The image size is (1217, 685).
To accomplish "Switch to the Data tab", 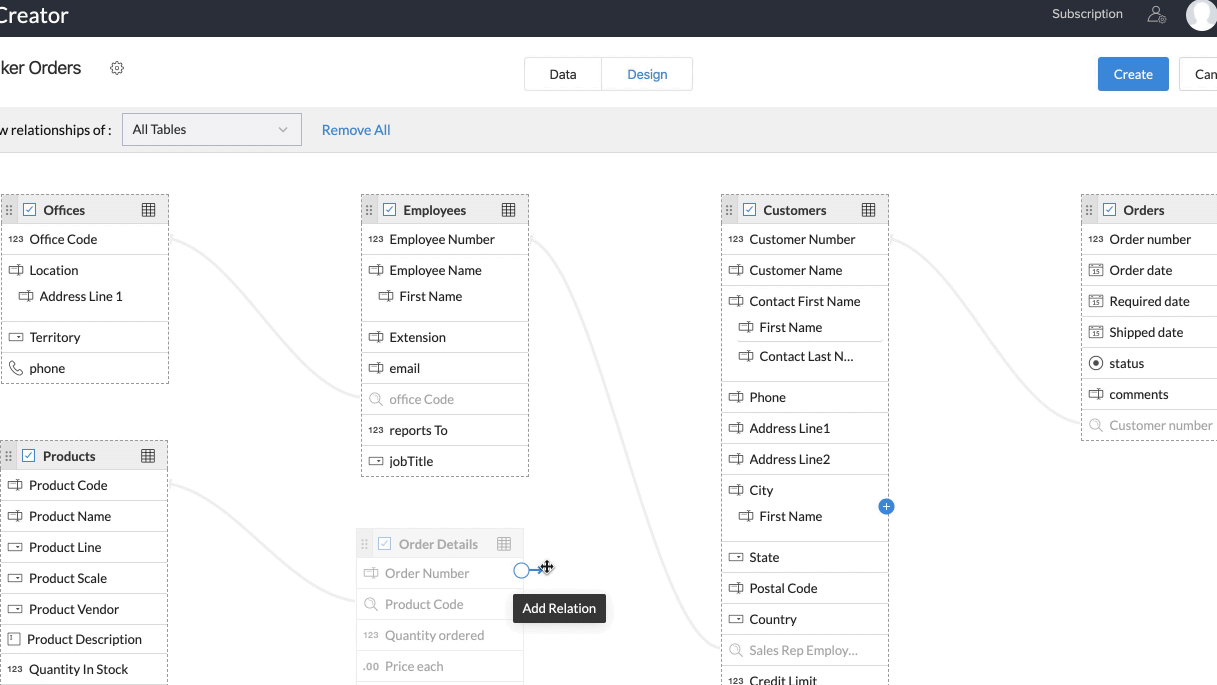I will [x=563, y=74].
